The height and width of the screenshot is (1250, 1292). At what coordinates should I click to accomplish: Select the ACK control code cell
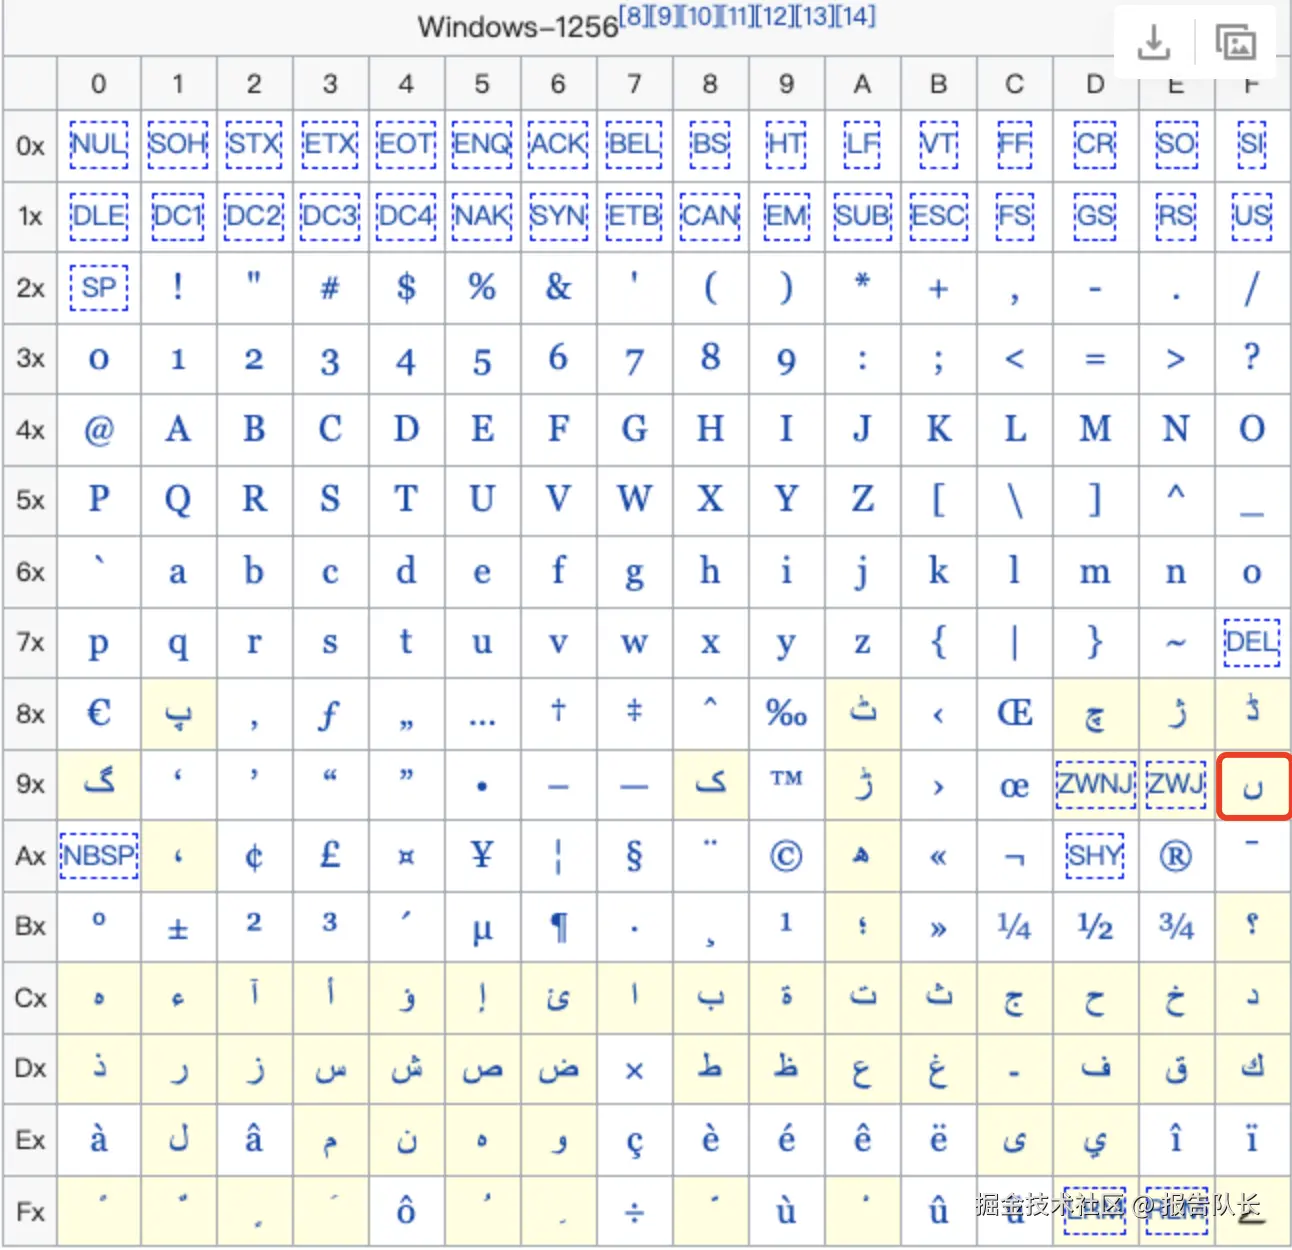coord(558,144)
